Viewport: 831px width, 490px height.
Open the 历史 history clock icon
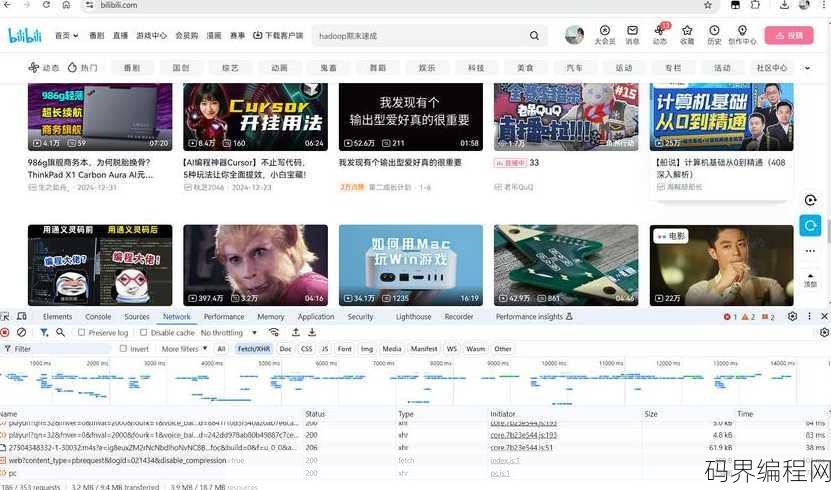714,35
